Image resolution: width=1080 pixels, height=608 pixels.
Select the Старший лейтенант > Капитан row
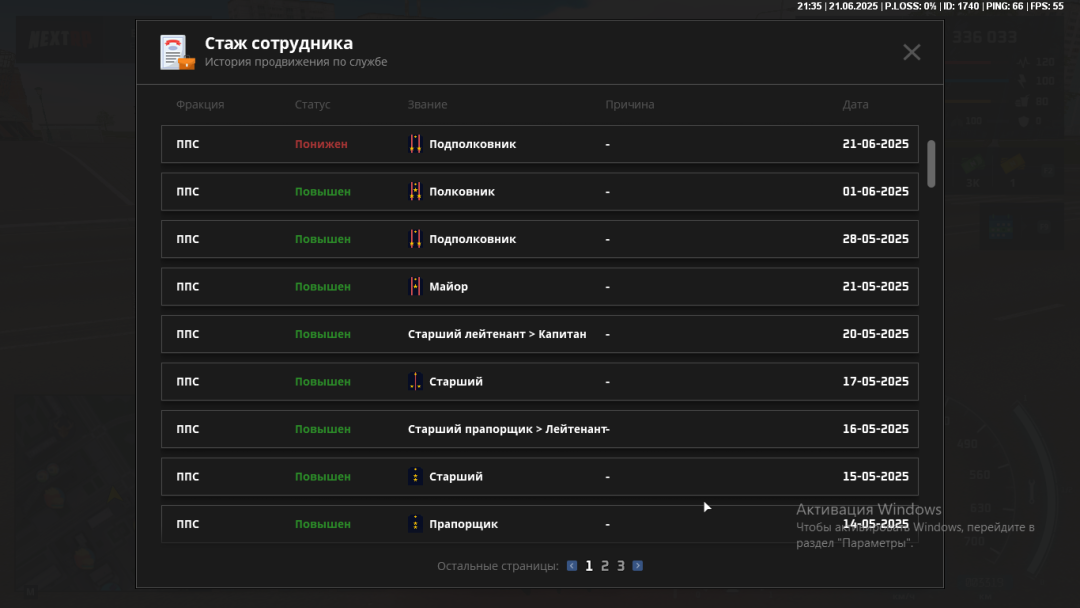coord(539,334)
